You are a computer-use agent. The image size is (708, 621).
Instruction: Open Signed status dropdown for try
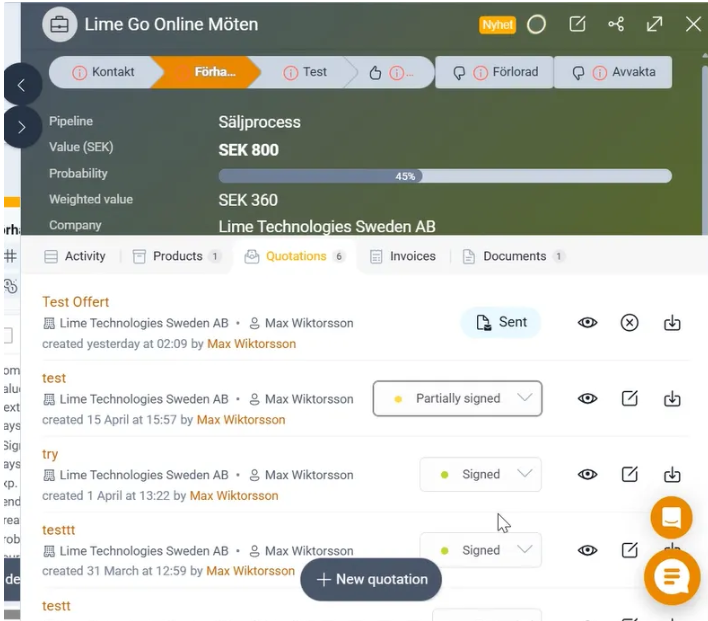pos(480,474)
